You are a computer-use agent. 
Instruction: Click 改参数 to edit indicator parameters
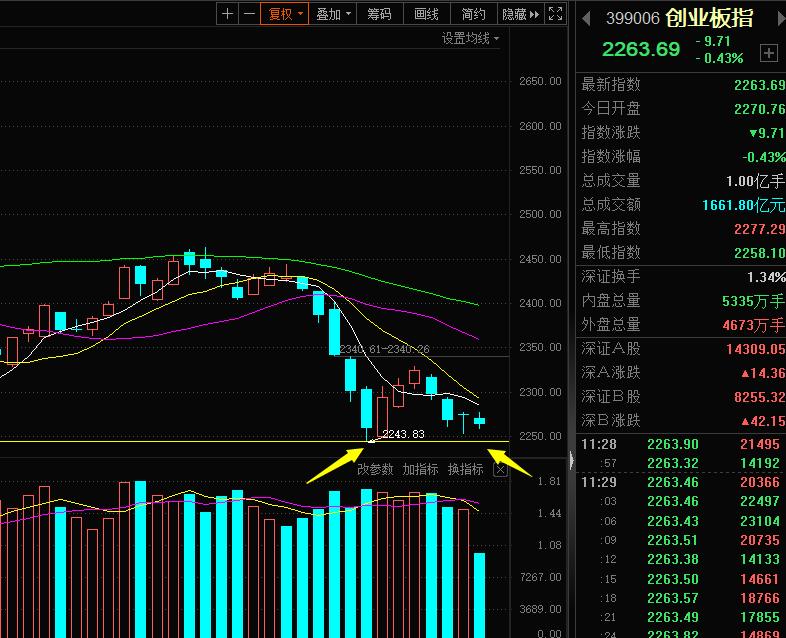[375, 470]
